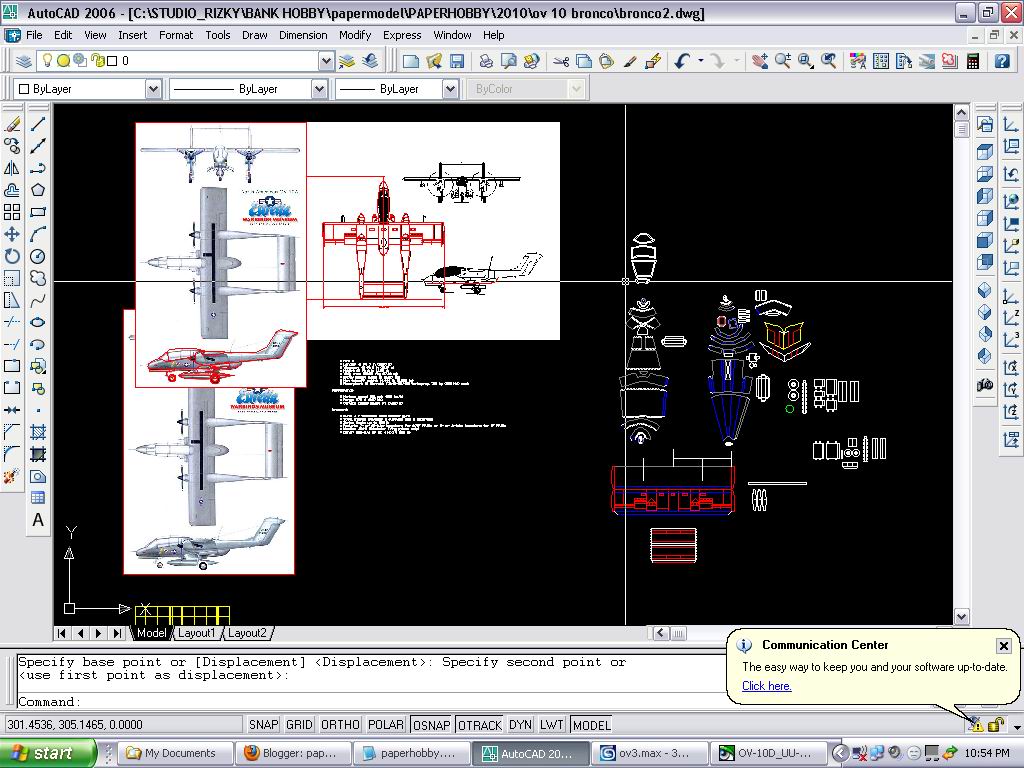Open the Layer Properties Manager icon

(24, 61)
